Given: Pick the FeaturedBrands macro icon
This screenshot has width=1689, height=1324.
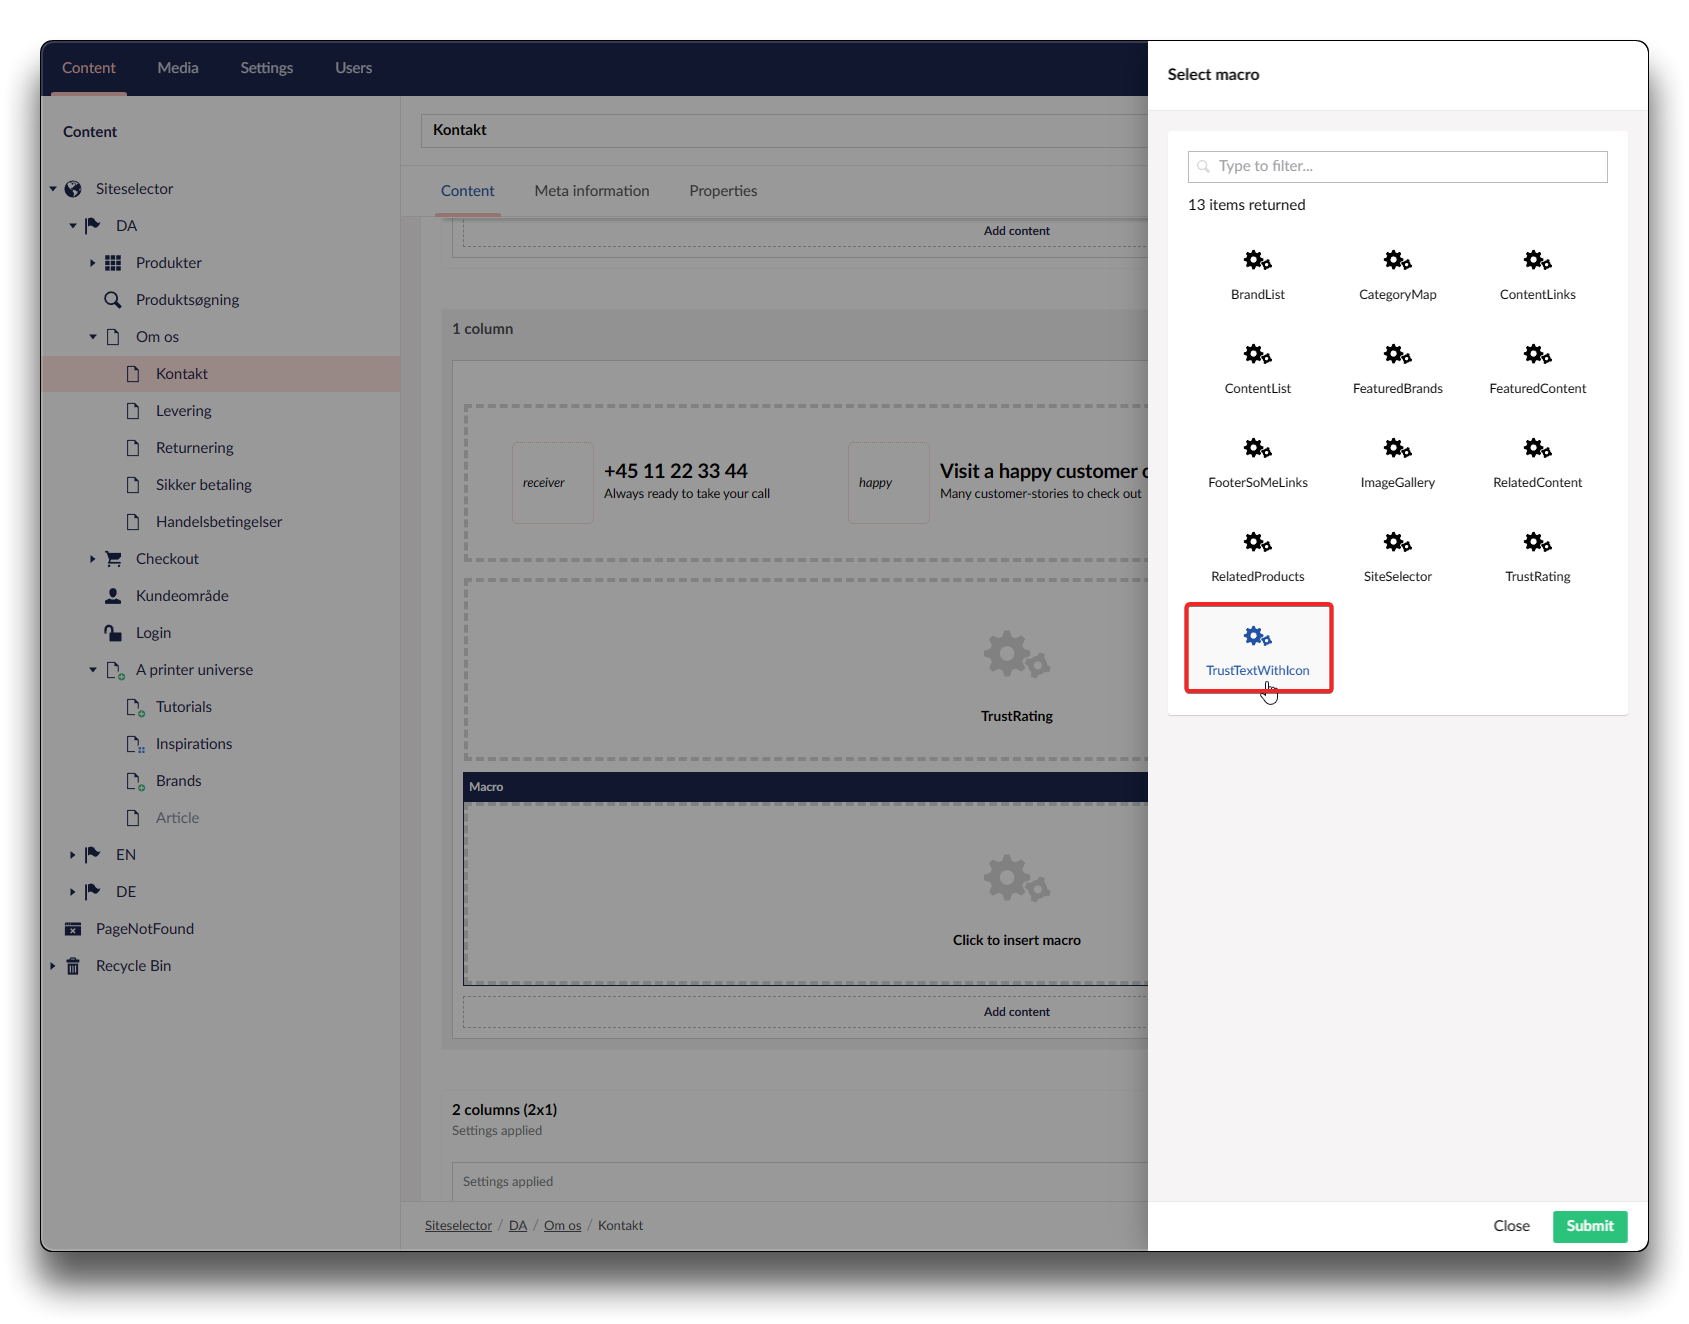Looking at the screenshot, I should [x=1397, y=355].
